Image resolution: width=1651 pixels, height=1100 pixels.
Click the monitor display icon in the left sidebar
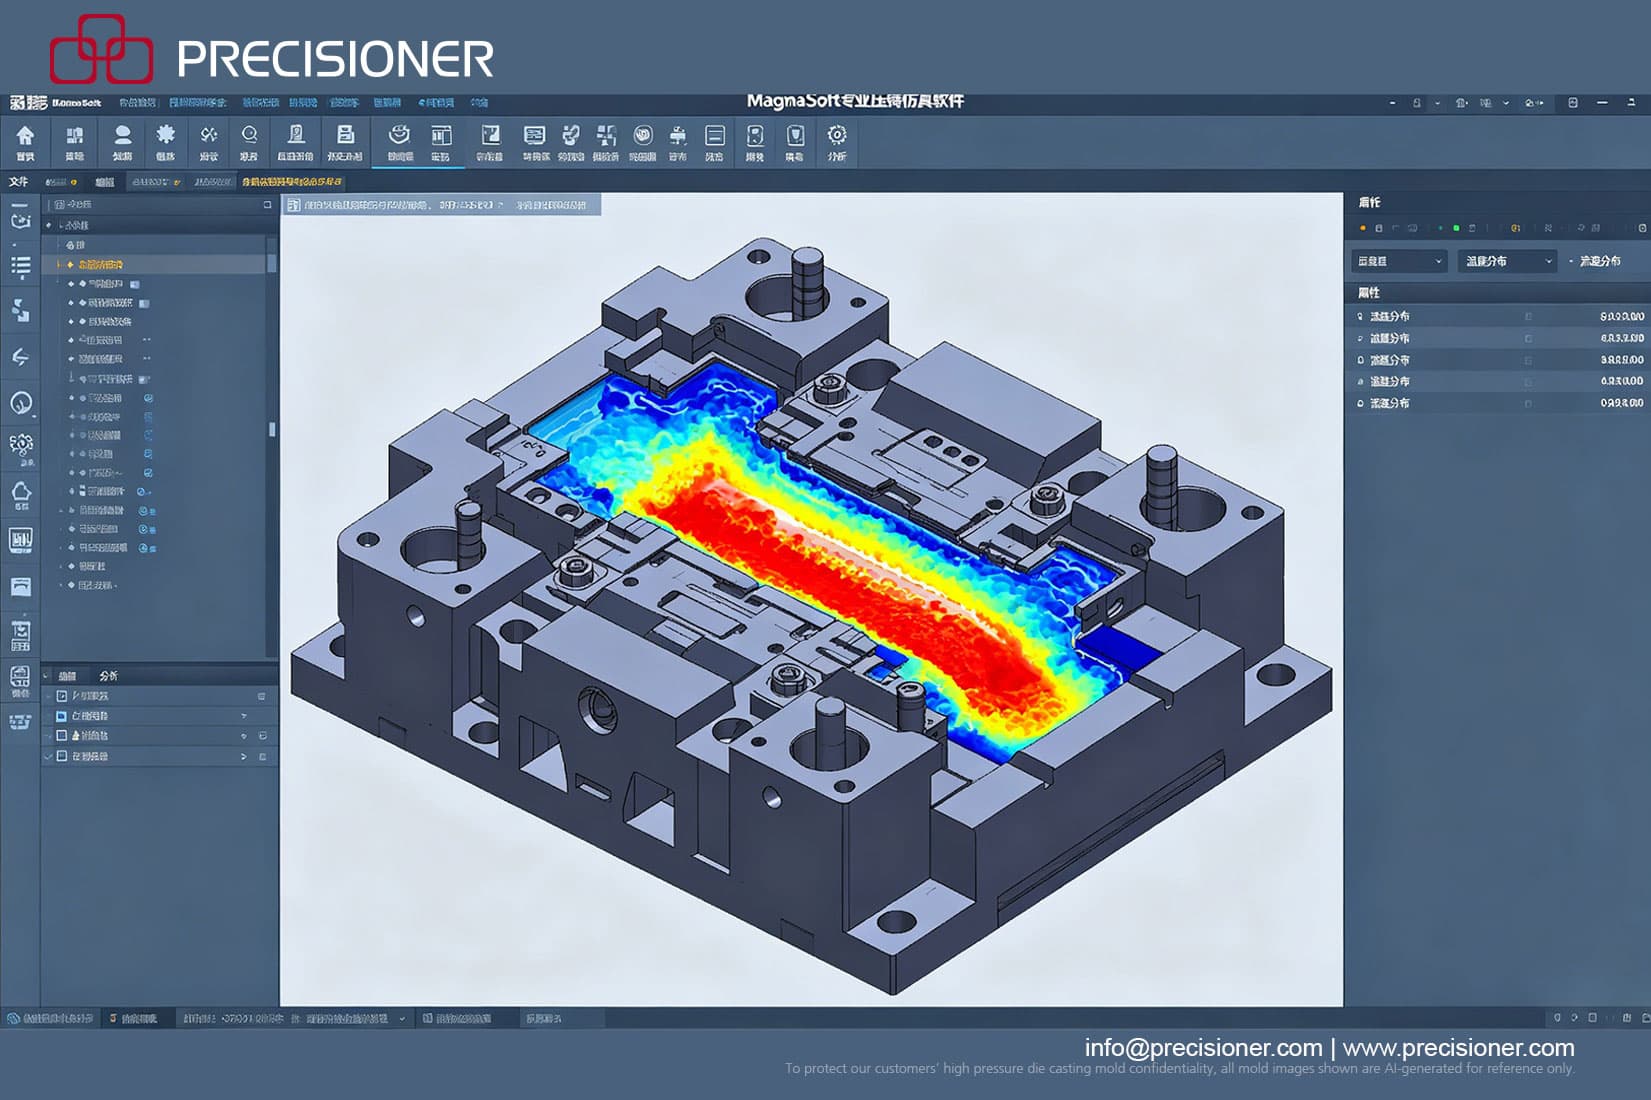click(x=20, y=541)
